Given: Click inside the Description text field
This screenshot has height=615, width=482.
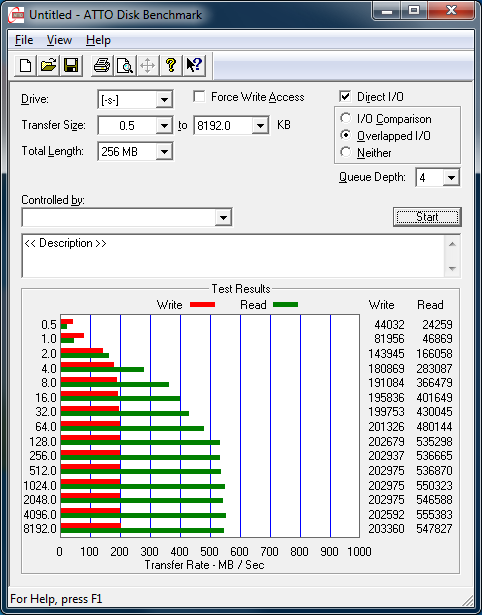Looking at the screenshot, I should (x=233, y=256).
